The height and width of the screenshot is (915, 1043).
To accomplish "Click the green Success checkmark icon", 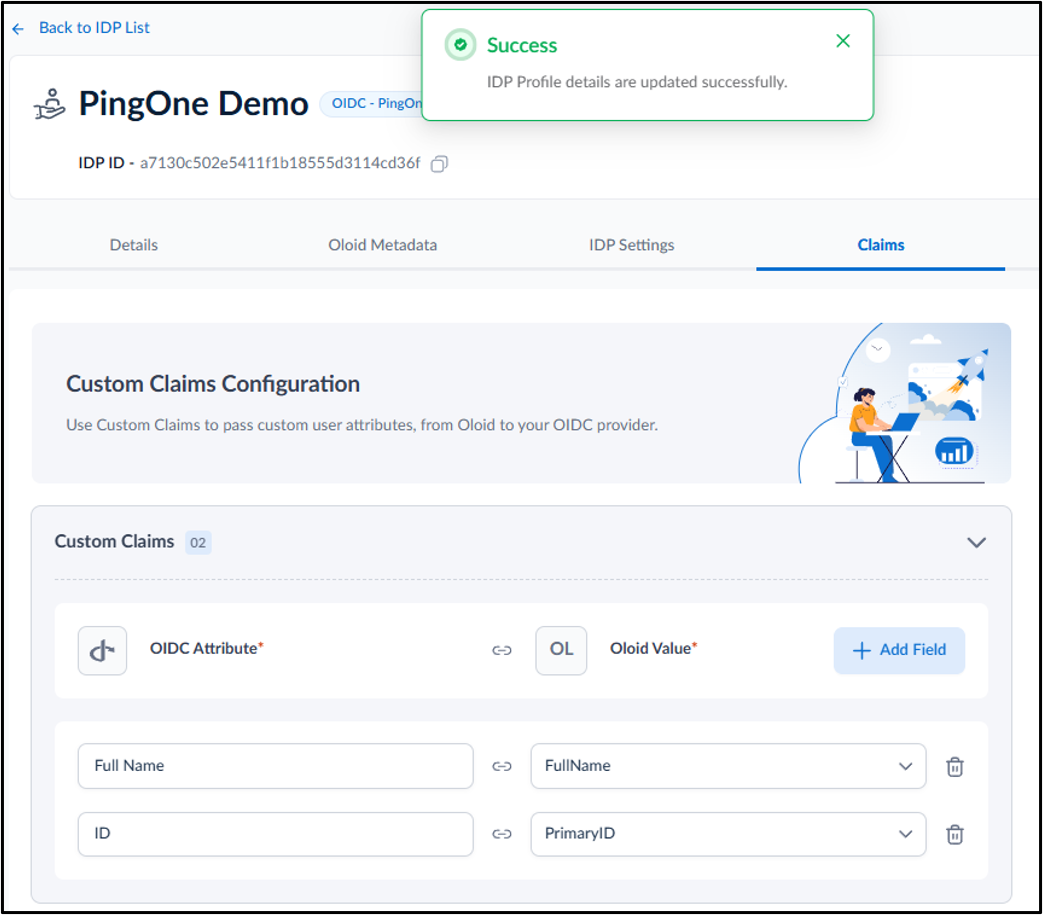I will pos(460,45).
